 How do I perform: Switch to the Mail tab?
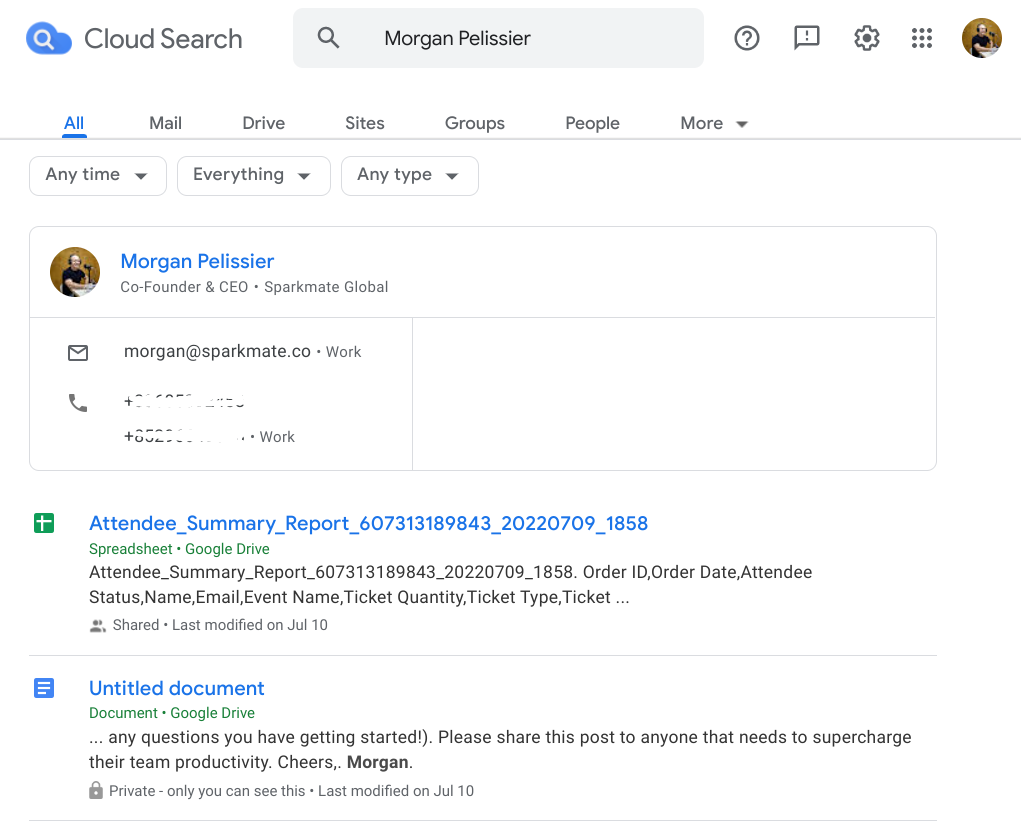click(165, 123)
